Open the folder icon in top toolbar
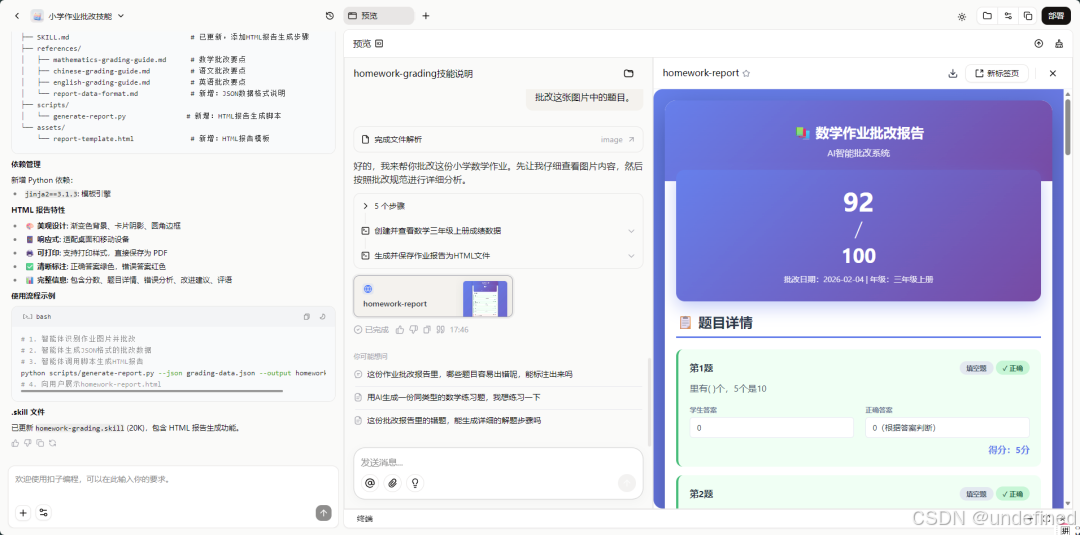Viewport: 1080px width, 535px height. 987,16
